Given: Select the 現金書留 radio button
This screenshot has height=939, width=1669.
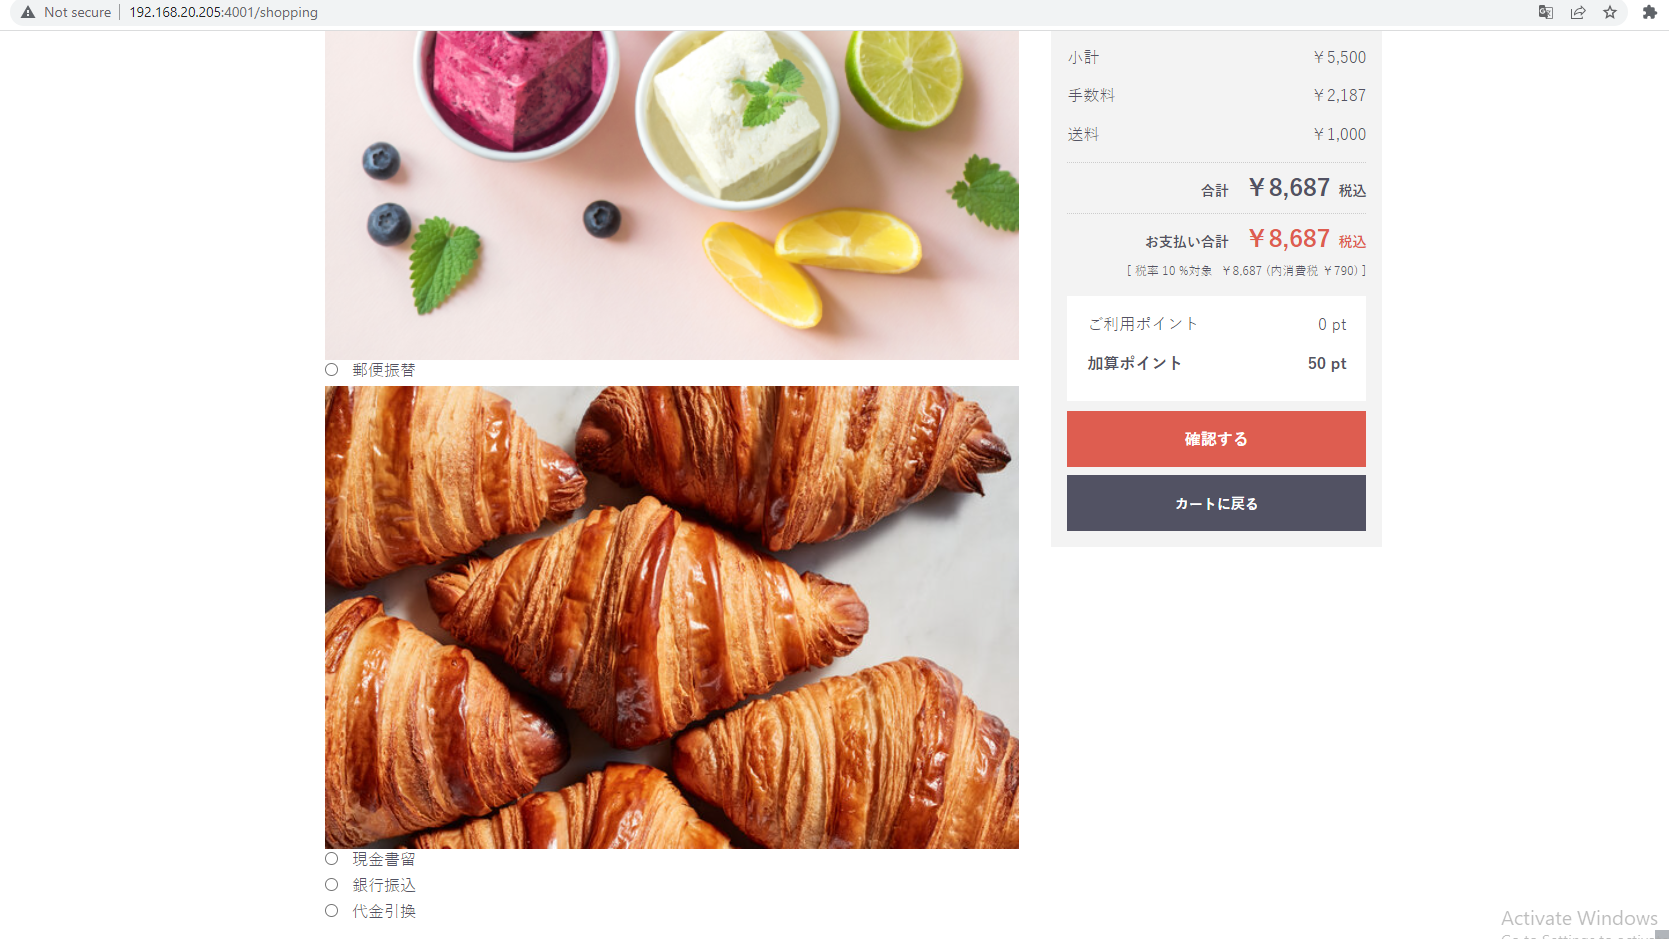Looking at the screenshot, I should (x=332, y=859).
